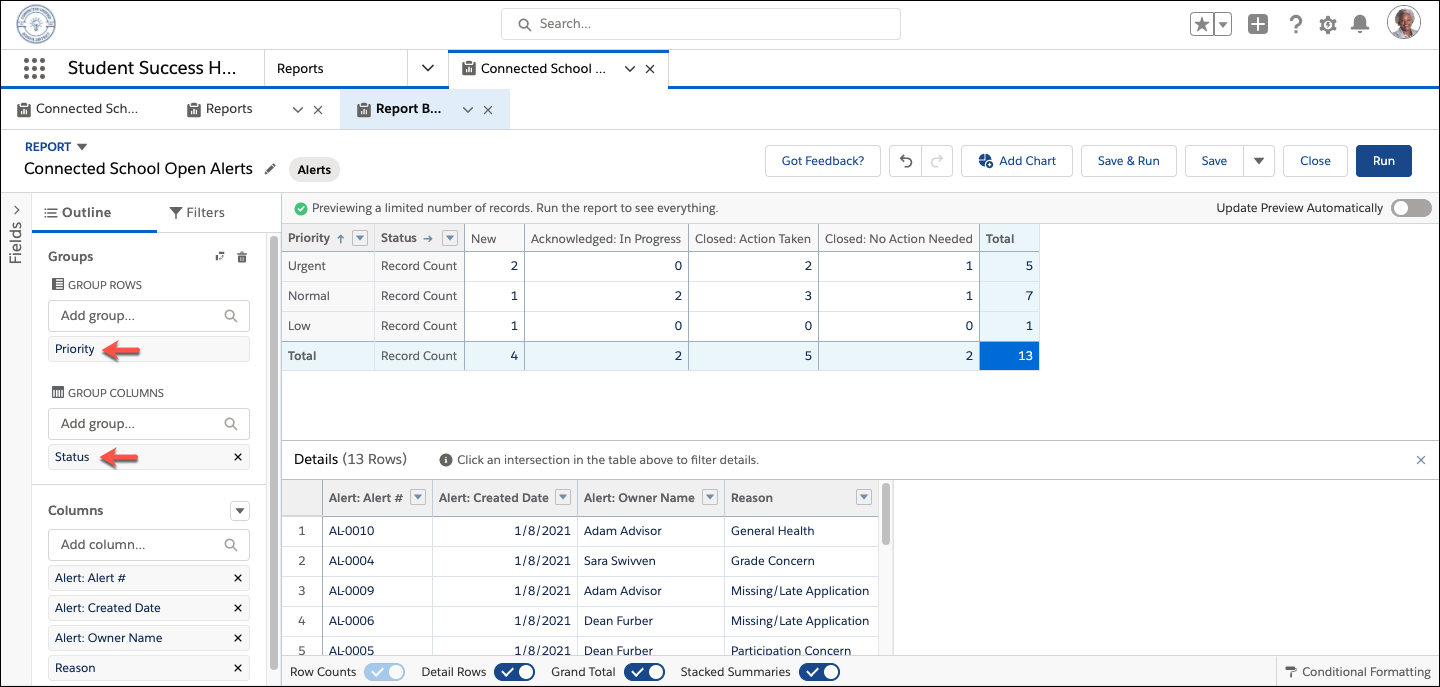Image resolution: width=1440 pixels, height=687 pixels.
Task: Close the Report Builder subtab
Action: point(488,110)
